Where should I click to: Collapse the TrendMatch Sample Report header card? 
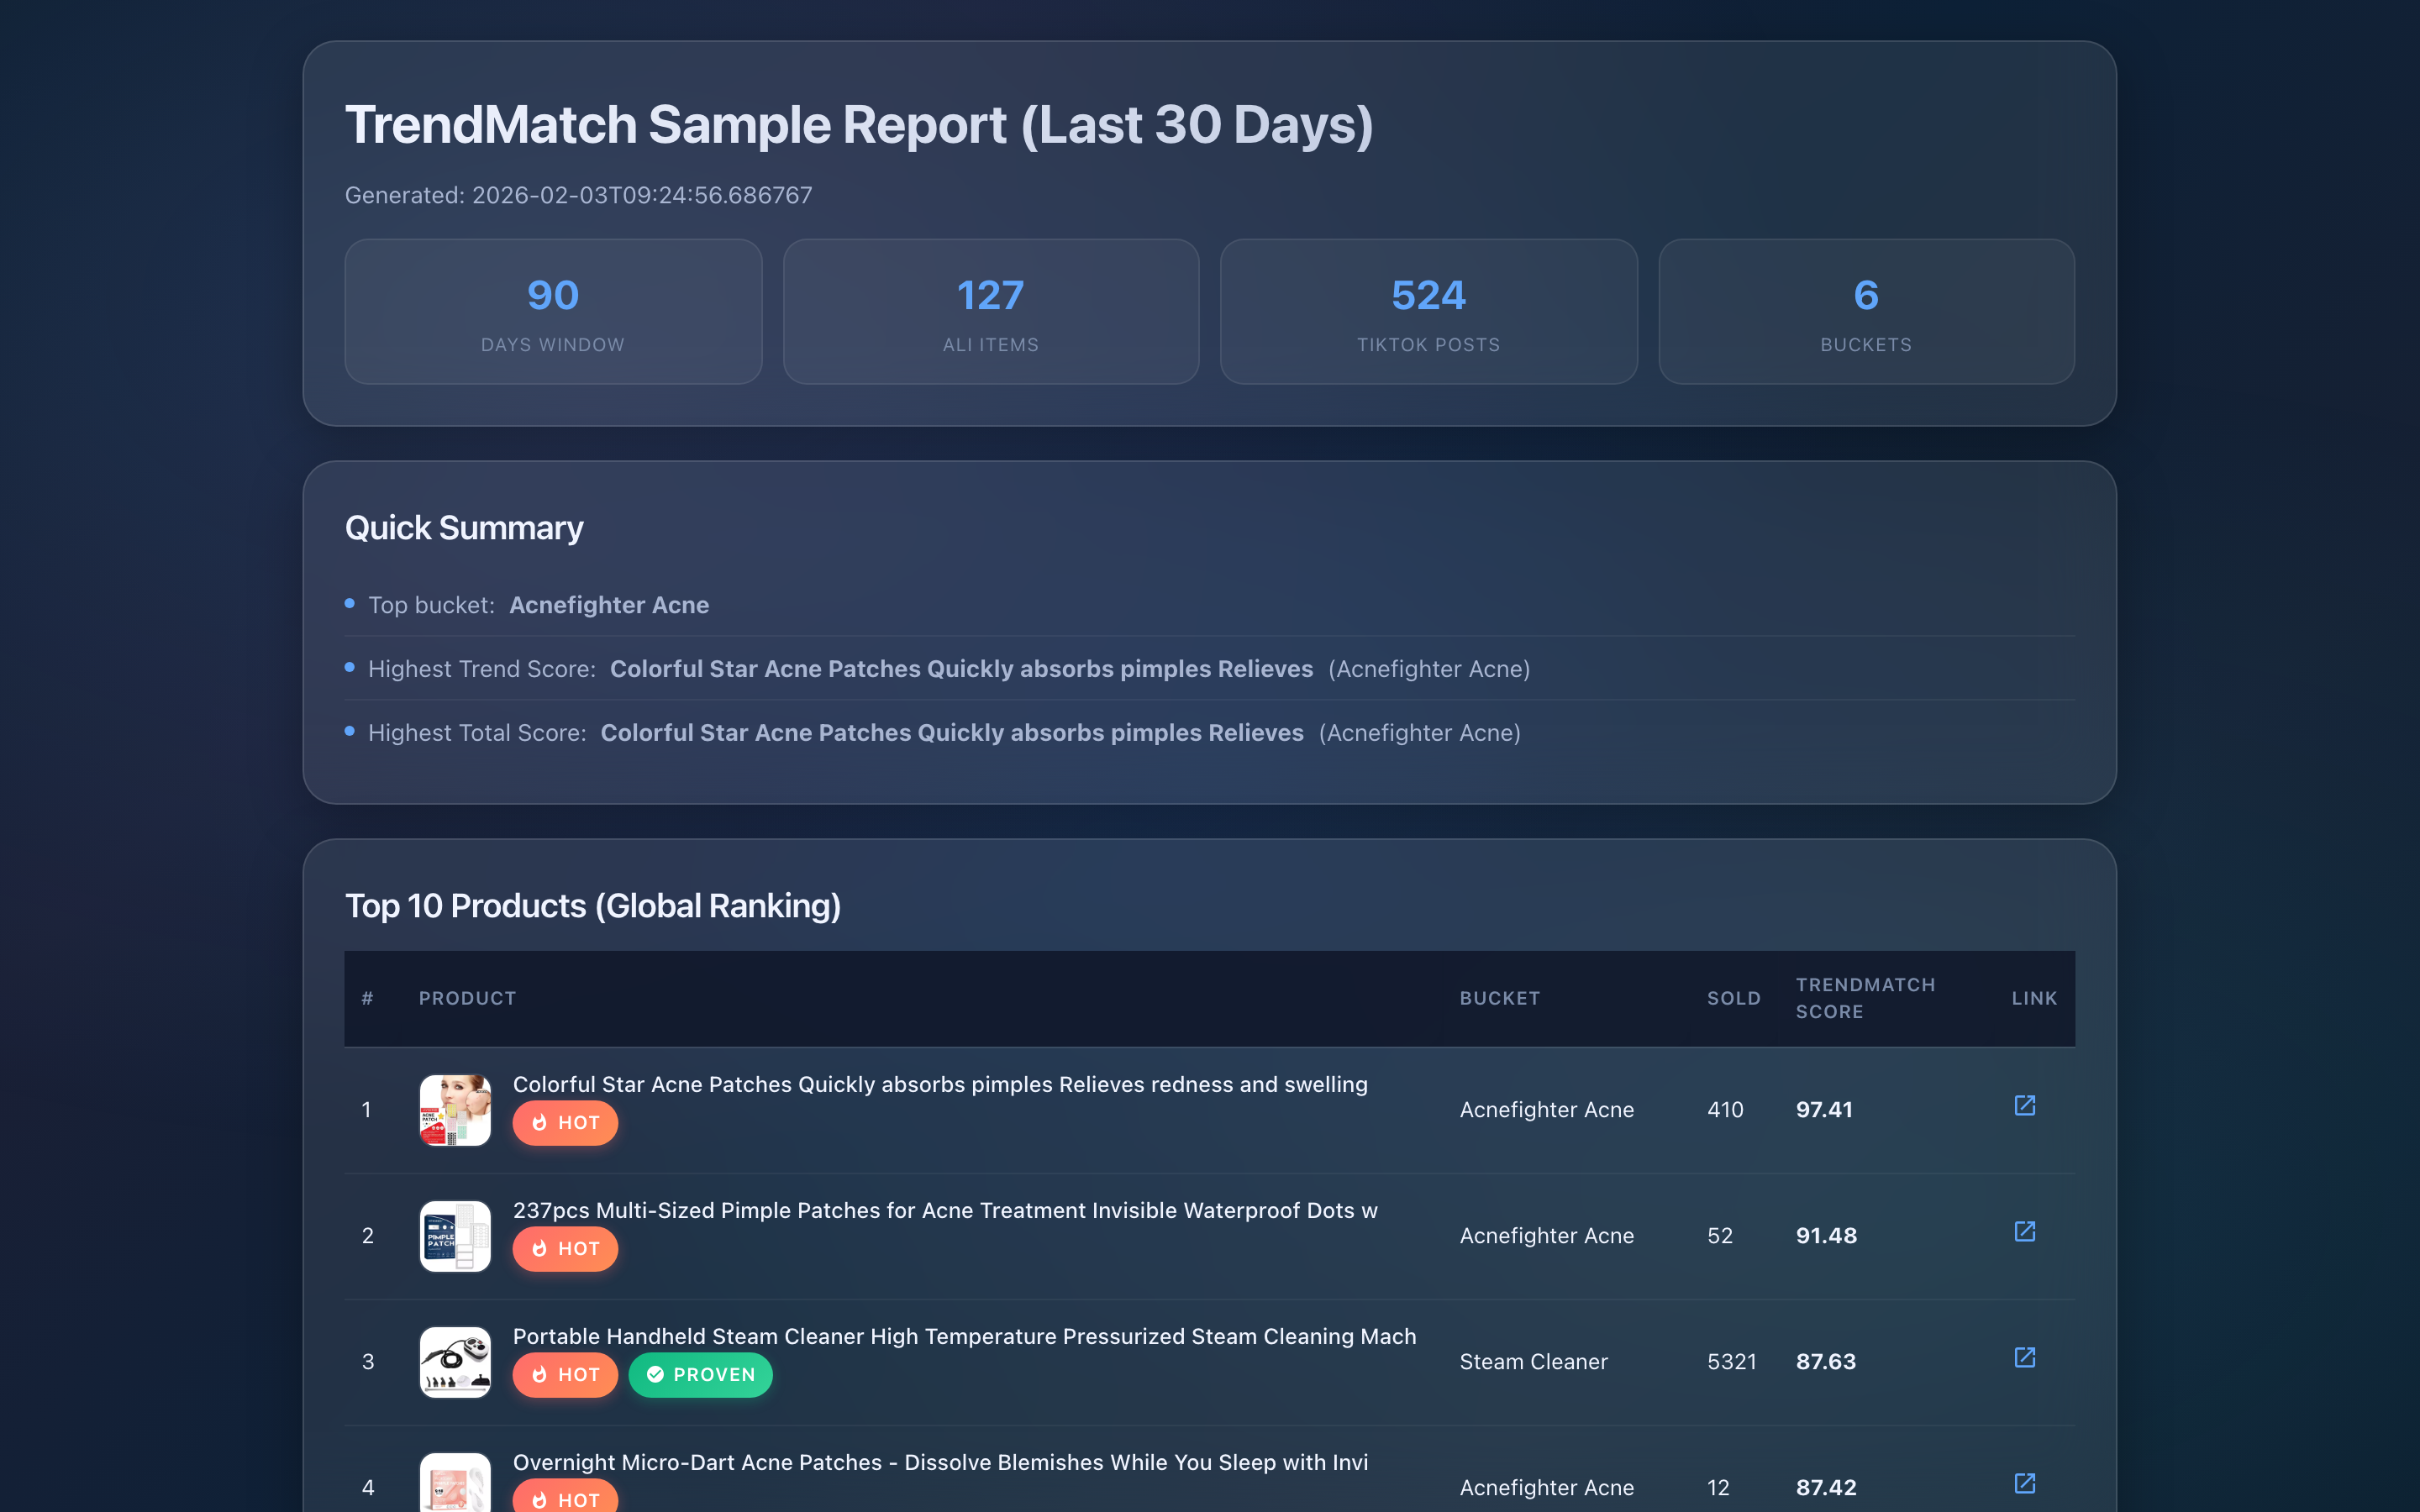tap(860, 123)
